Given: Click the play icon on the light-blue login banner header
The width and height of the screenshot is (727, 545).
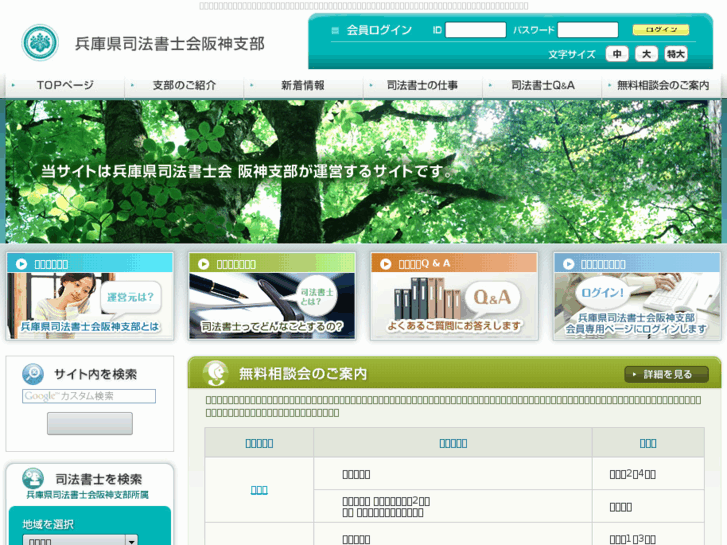Looking at the screenshot, I should coord(568,264).
